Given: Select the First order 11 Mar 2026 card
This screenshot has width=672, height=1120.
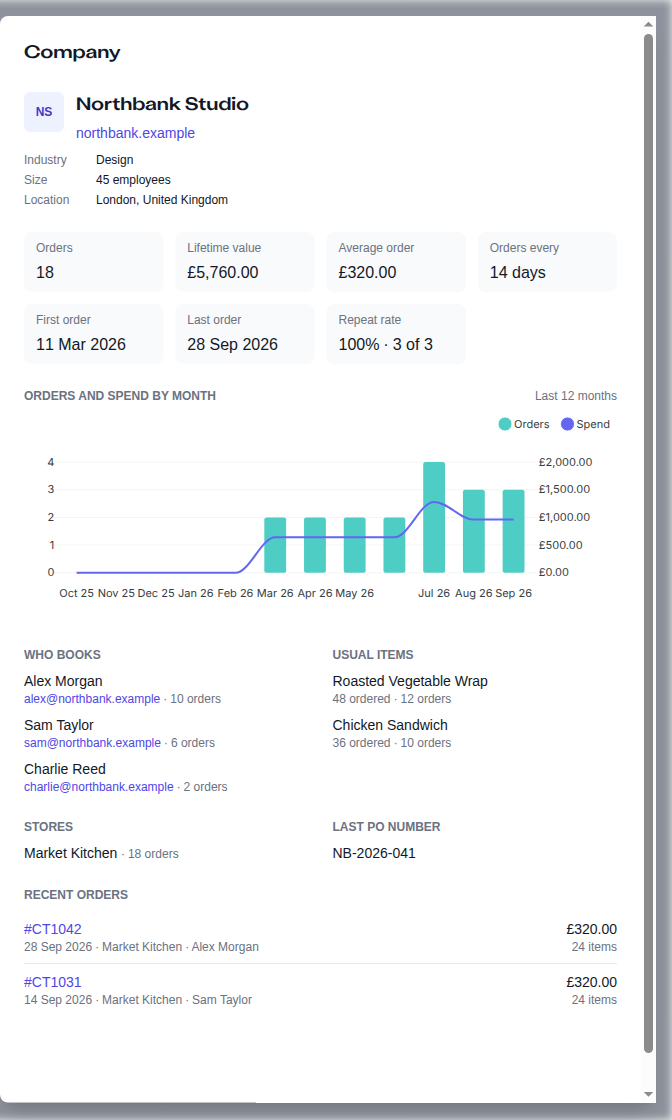Looking at the screenshot, I should [94, 334].
